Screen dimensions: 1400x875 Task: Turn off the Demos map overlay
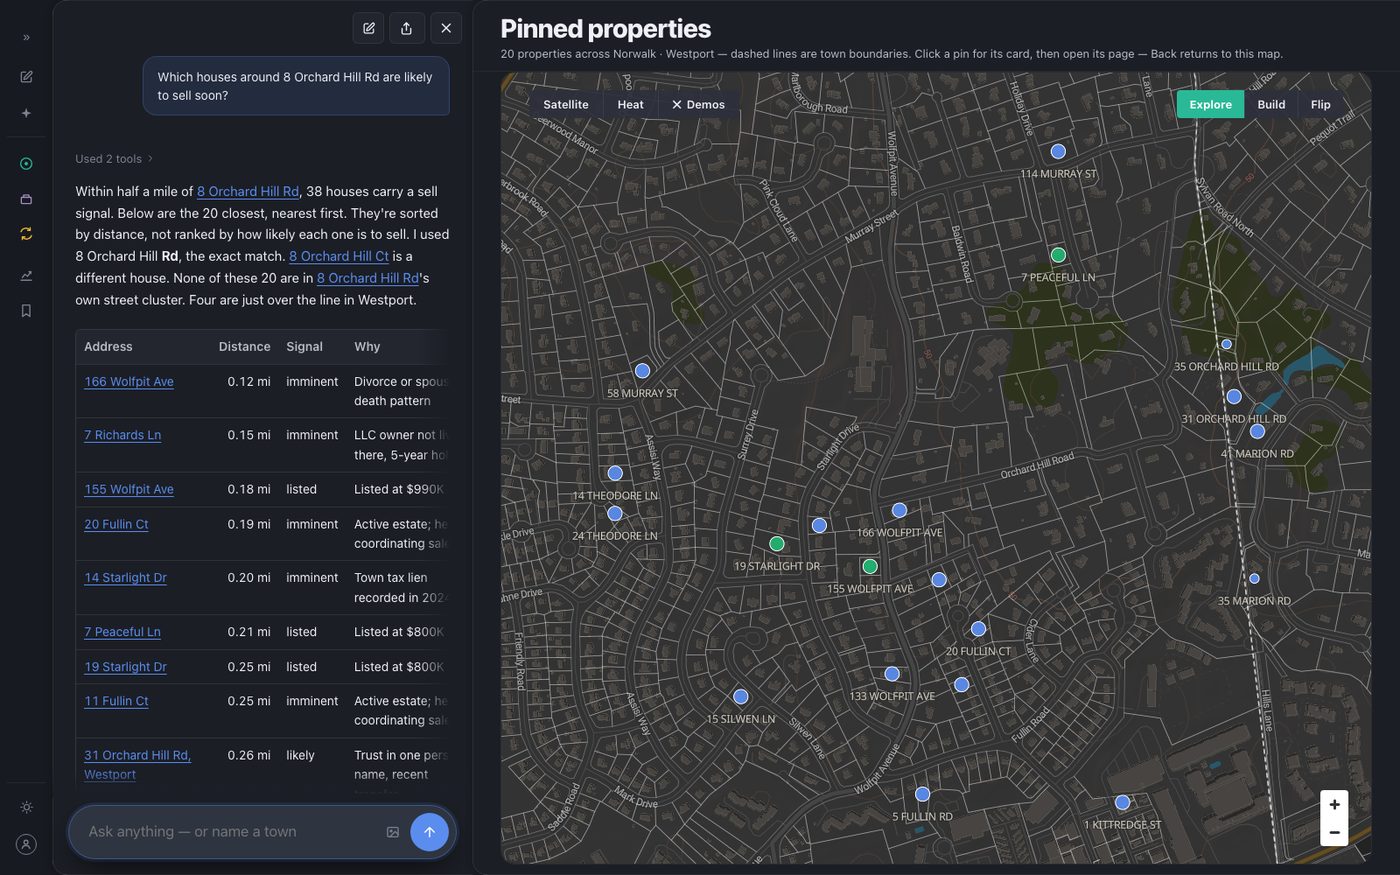[698, 104]
